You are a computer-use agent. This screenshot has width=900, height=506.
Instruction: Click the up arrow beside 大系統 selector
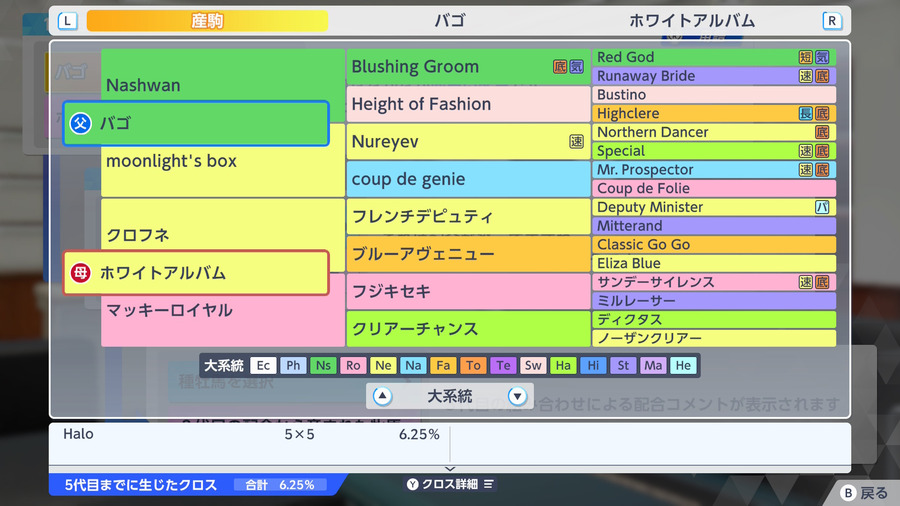click(x=382, y=396)
